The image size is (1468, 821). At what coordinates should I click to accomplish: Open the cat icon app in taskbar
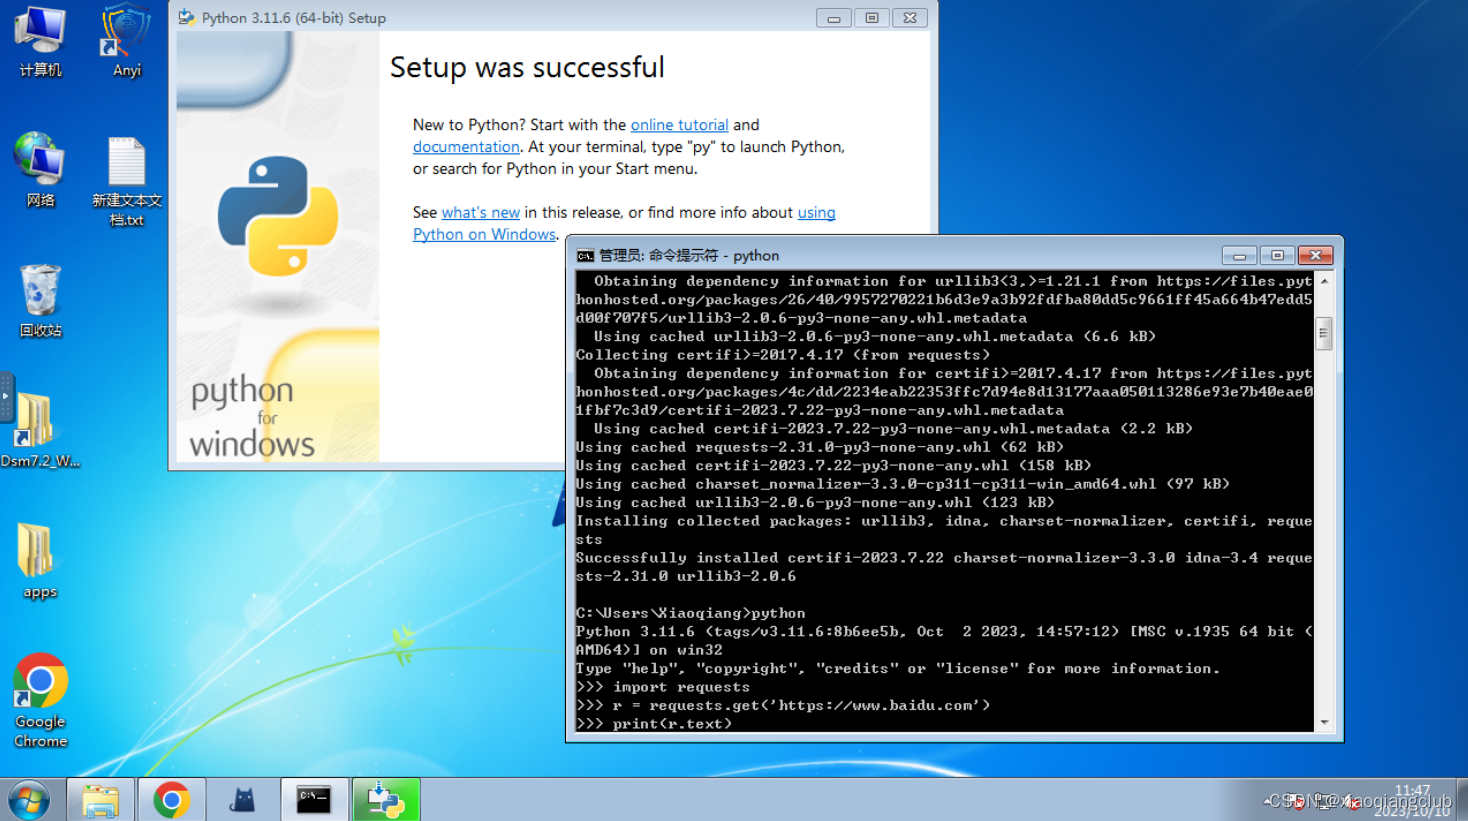pyautogui.click(x=243, y=800)
